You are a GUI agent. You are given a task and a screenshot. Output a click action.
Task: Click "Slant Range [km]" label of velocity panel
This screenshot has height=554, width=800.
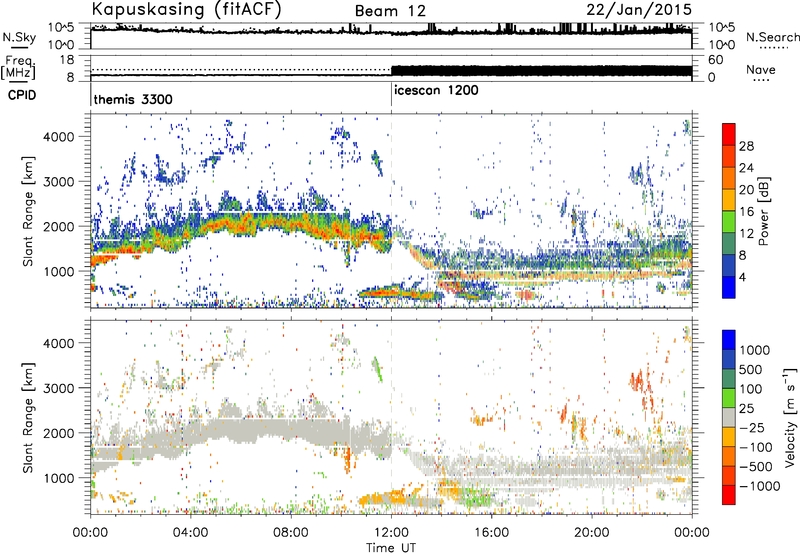[28, 417]
